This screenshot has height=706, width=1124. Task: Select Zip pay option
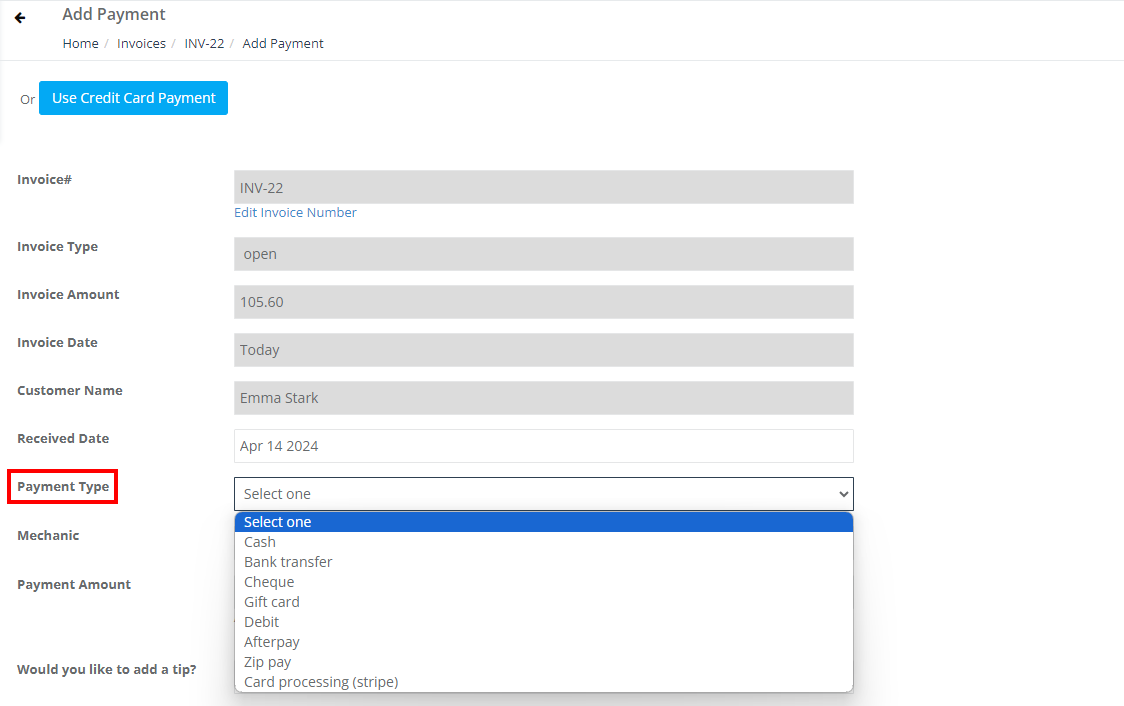pos(543,662)
